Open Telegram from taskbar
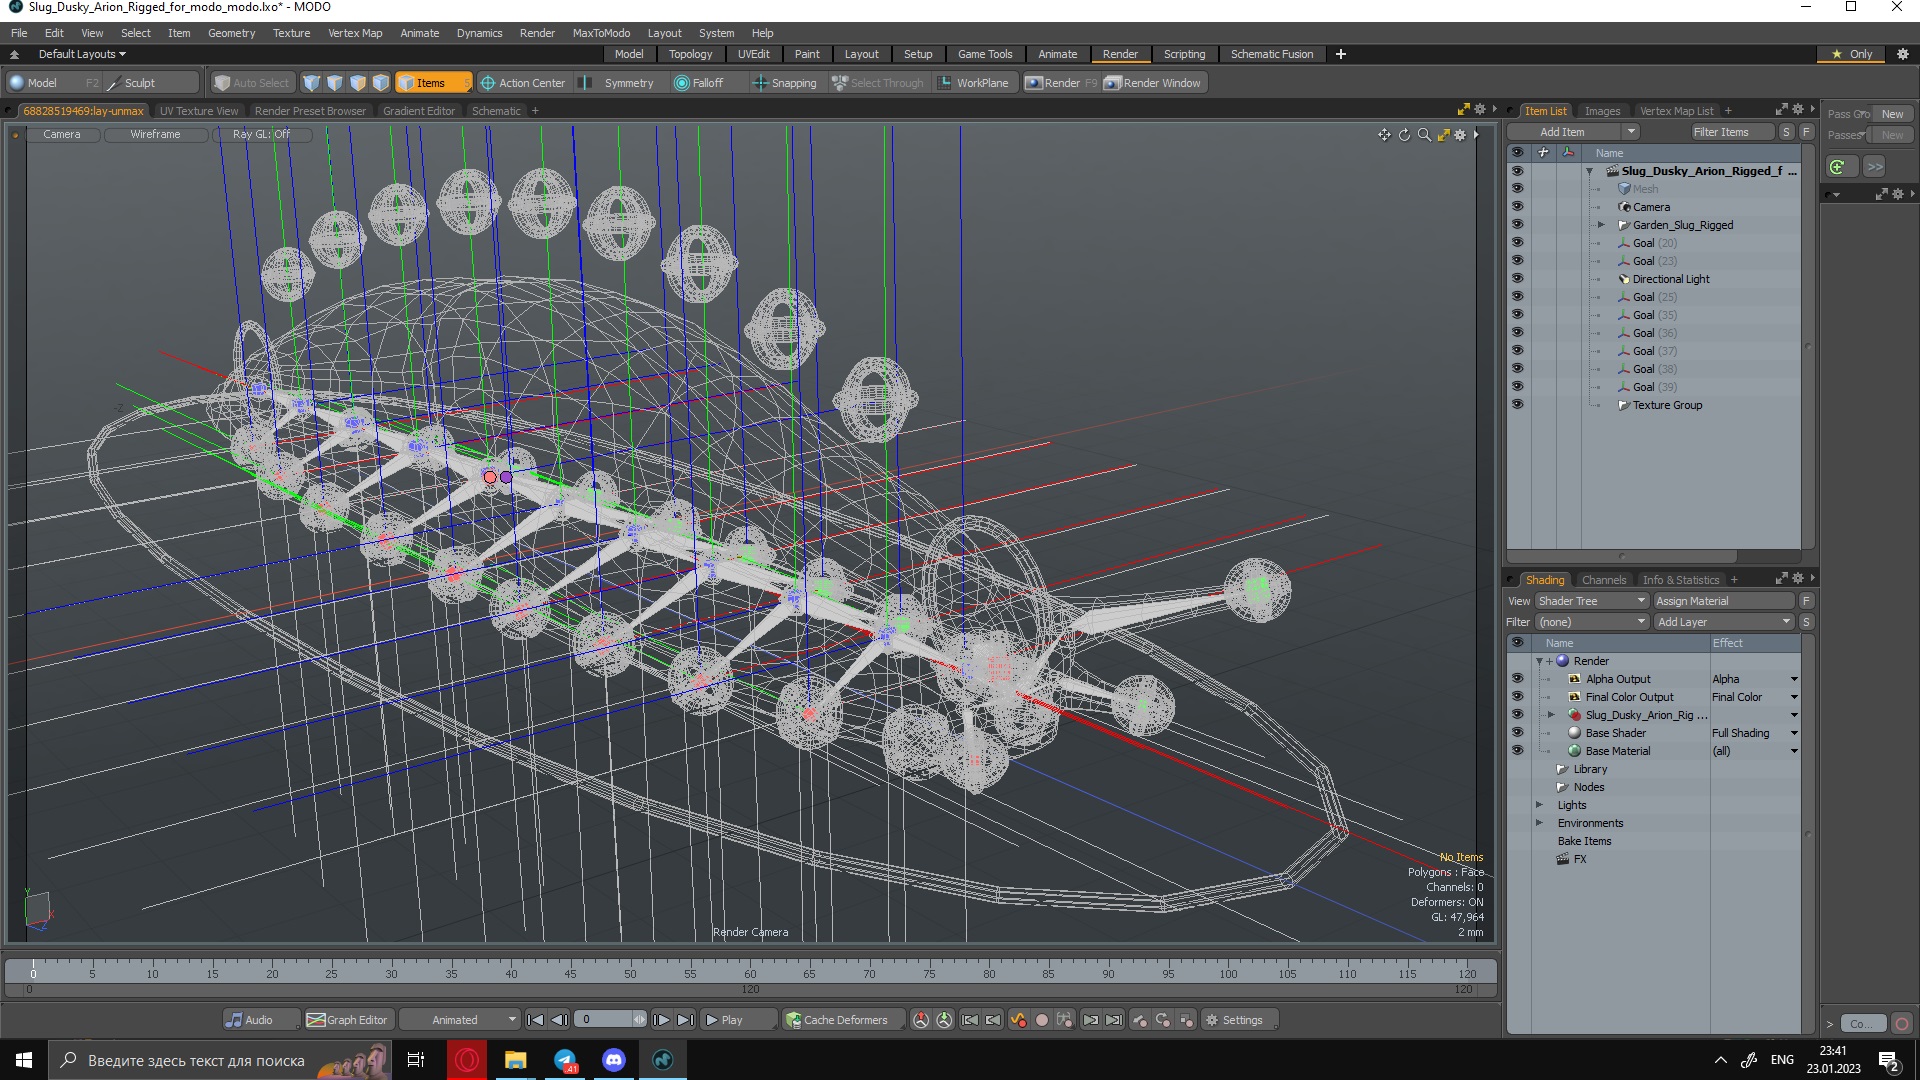 pos(565,1060)
